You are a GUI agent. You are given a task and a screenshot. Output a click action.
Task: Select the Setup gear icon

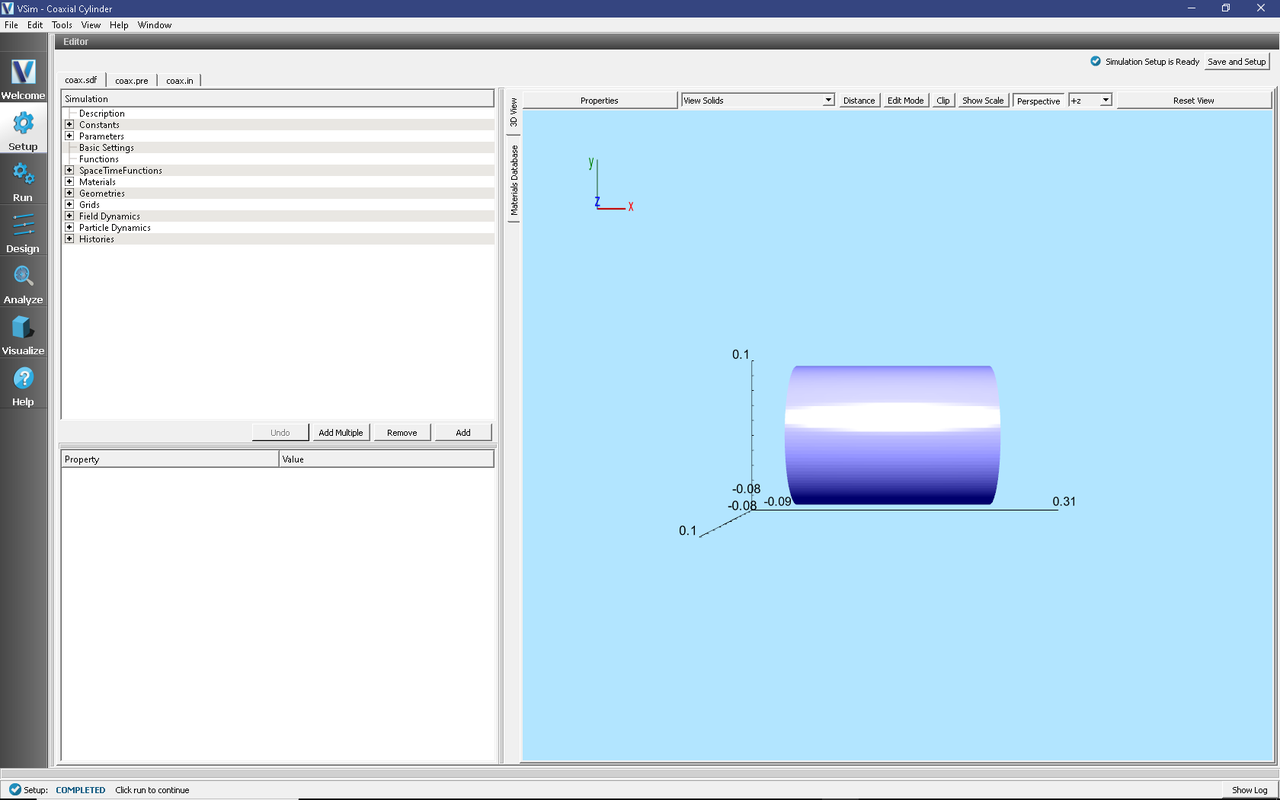click(x=23, y=125)
